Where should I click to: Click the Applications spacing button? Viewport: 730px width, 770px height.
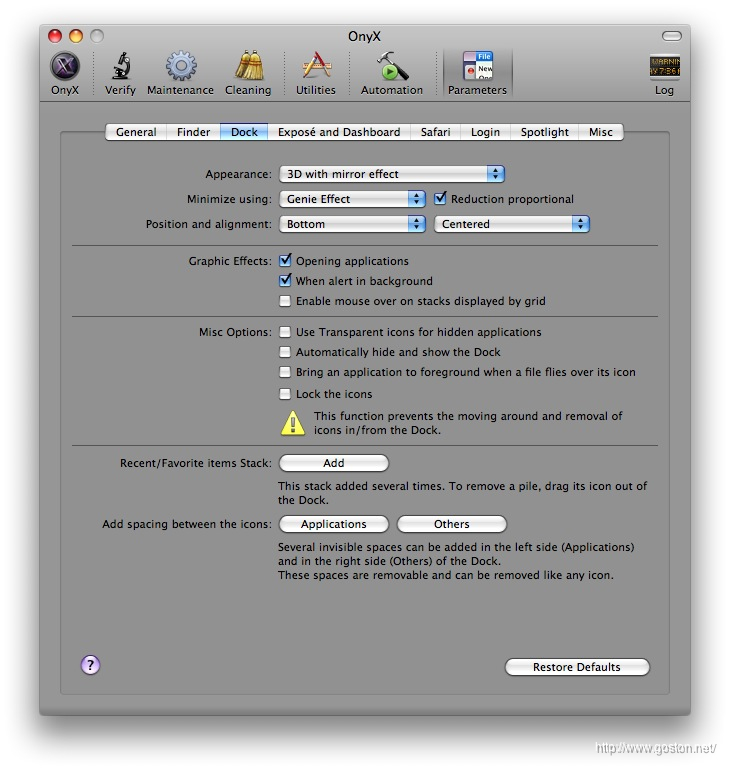334,524
